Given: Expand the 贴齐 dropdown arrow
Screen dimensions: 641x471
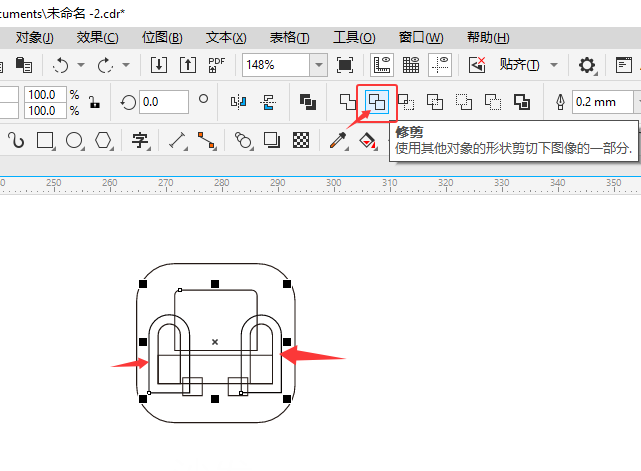Looking at the screenshot, I should pos(554,65).
